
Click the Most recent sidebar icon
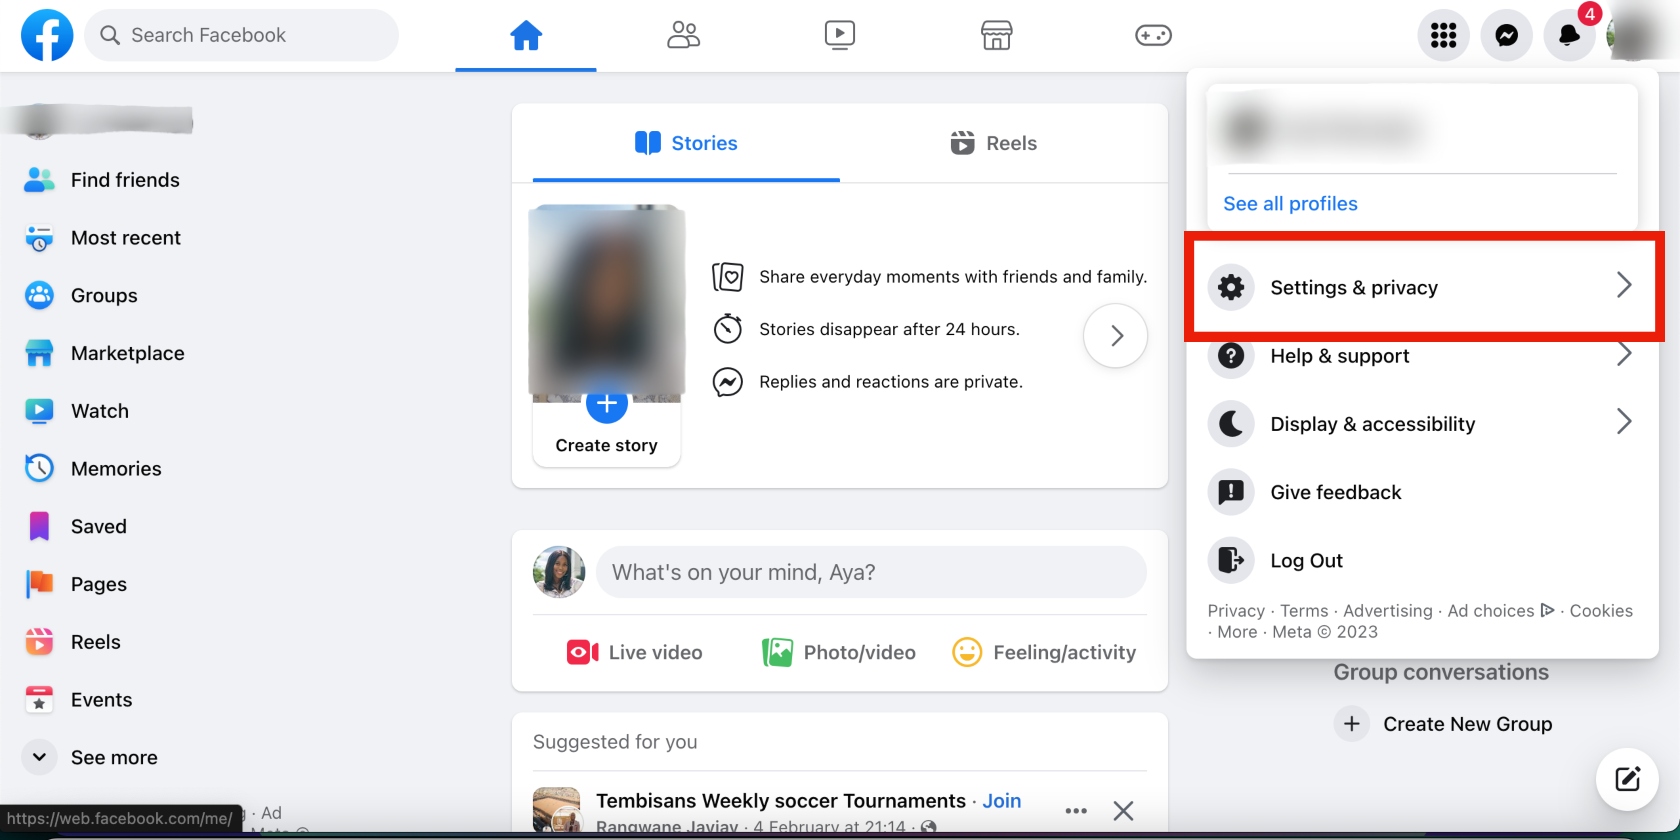point(39,238)
